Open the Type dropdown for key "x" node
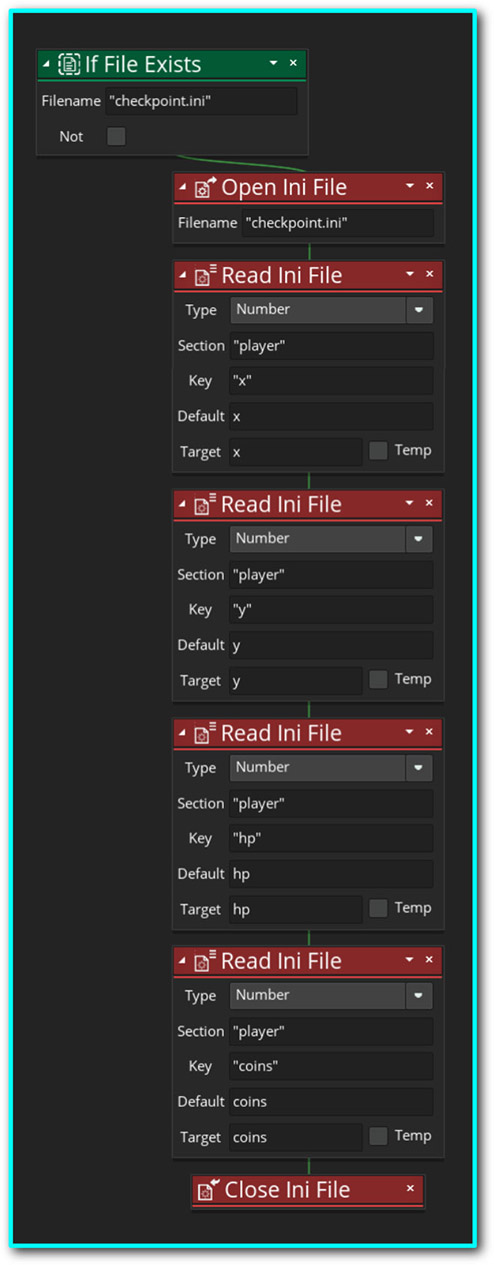494x1265 pixels. (x=419, y=310)
